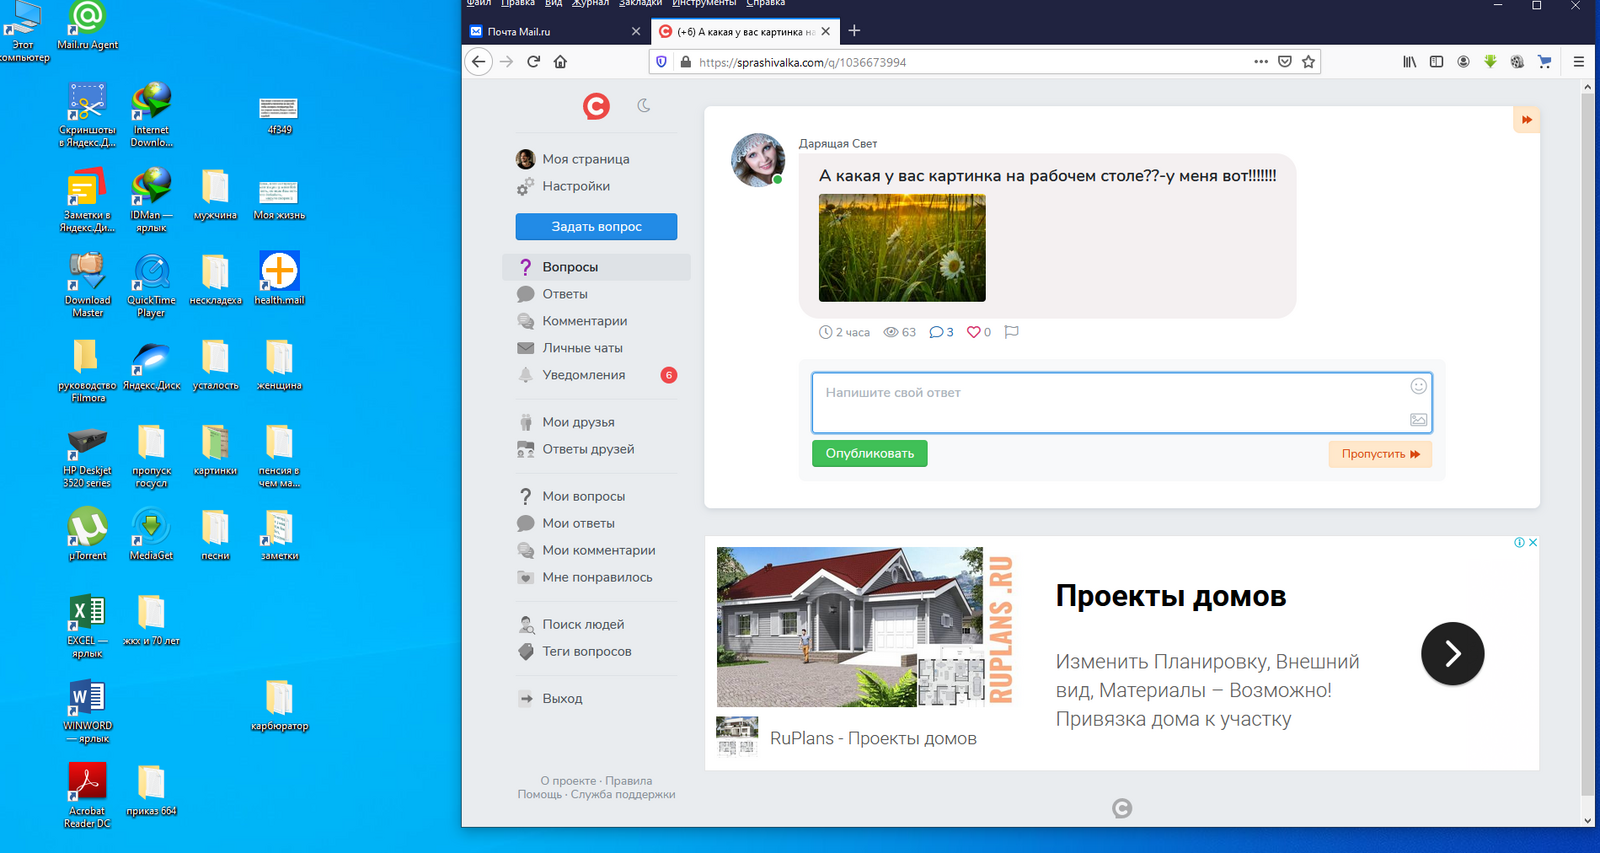The width and height of the screenshot is (1600, 853).
Task: Publish answer with Опубликовать button
Action: click(870, 454)
